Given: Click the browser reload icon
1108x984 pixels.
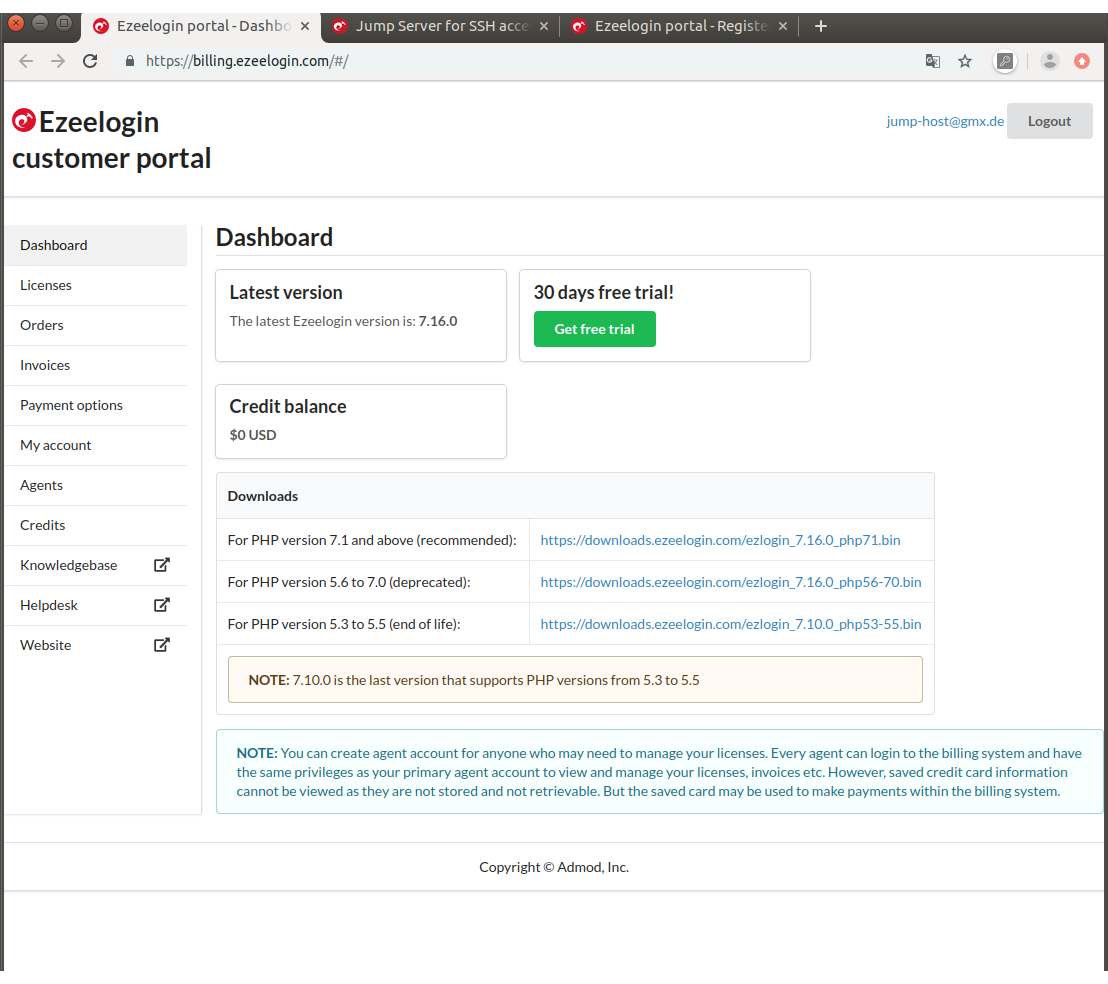Looking at the screenshot, I should [x=90, y=61].
